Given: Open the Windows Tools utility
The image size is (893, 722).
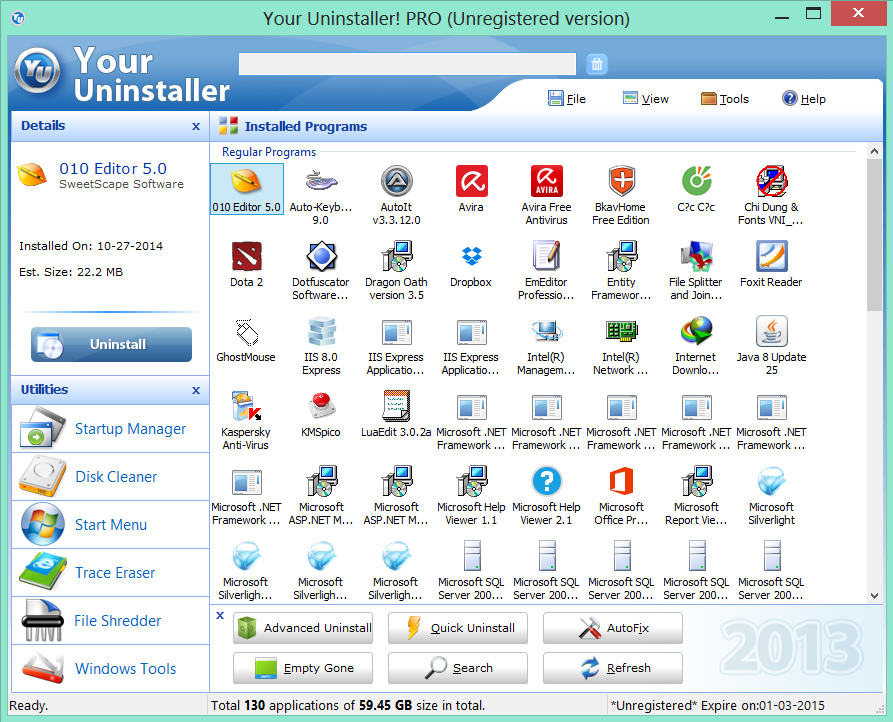Looking at the screenshot, I should click(110, 668).
